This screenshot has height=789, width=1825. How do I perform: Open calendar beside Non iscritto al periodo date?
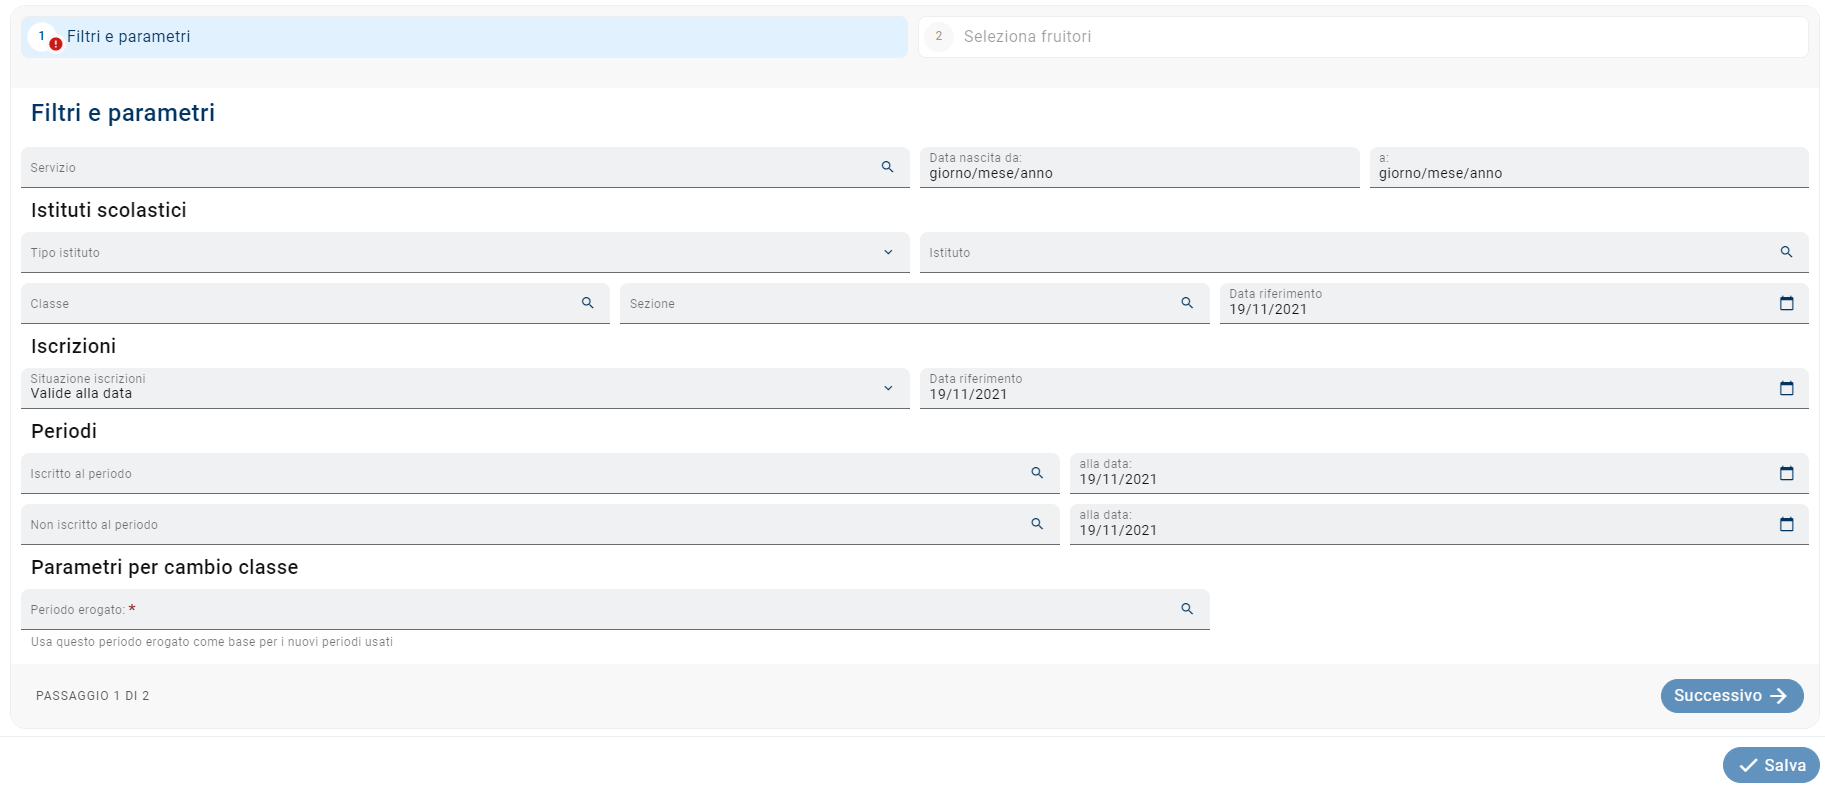pyautogui.click(x=1787, y=524)
